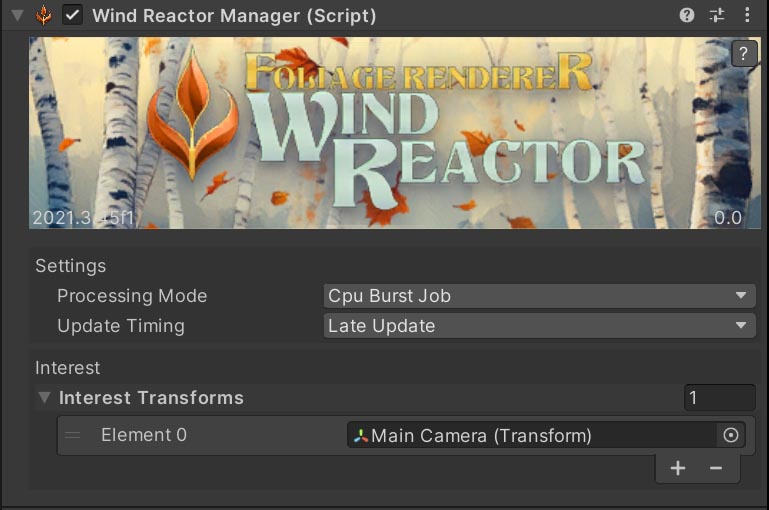Collapse the Wind Reactor Manager component foldout
Viewport: 769px width, 510px height.
17,15
